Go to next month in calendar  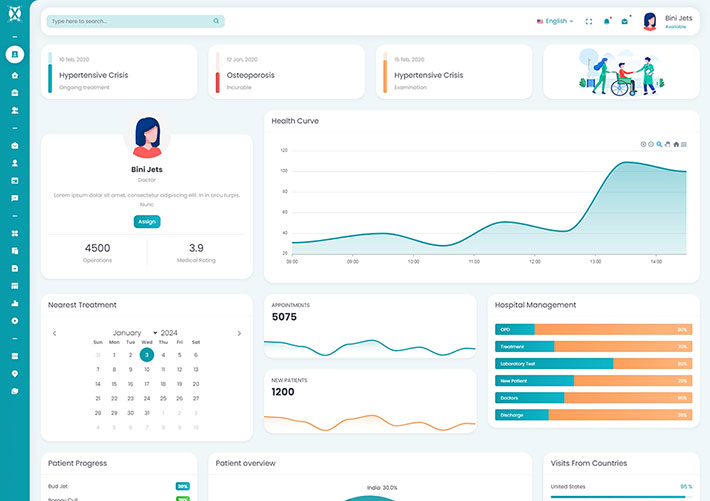(x=239, y=333)
